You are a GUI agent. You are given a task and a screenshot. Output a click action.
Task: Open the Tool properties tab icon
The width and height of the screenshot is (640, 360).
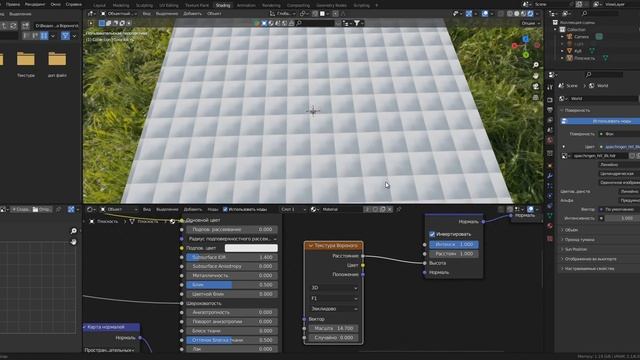(550, 87)
